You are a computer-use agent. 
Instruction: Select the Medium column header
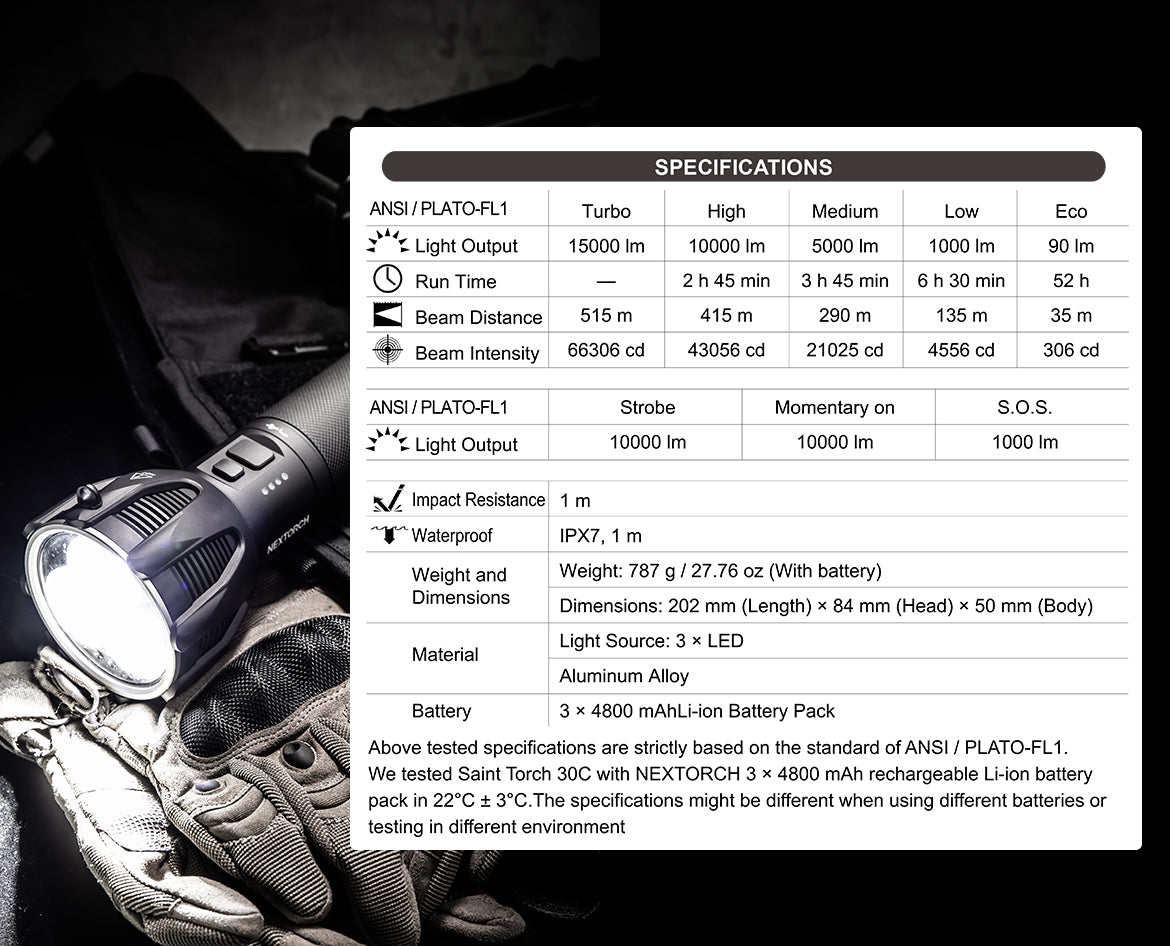[845, 211]
